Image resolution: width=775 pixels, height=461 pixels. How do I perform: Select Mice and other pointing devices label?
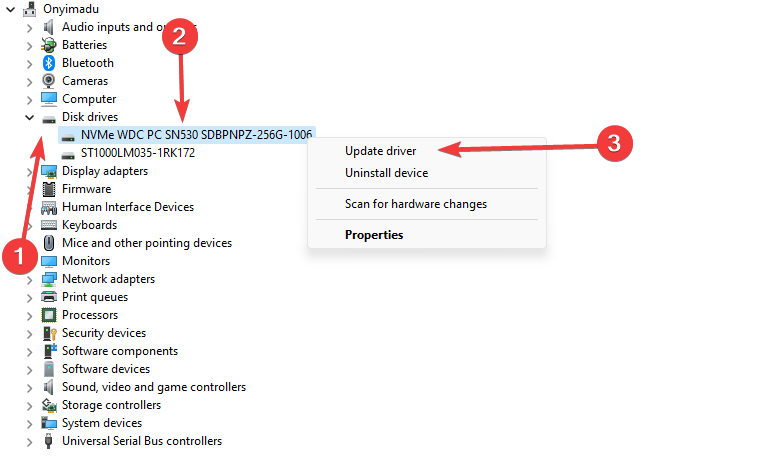147,243
